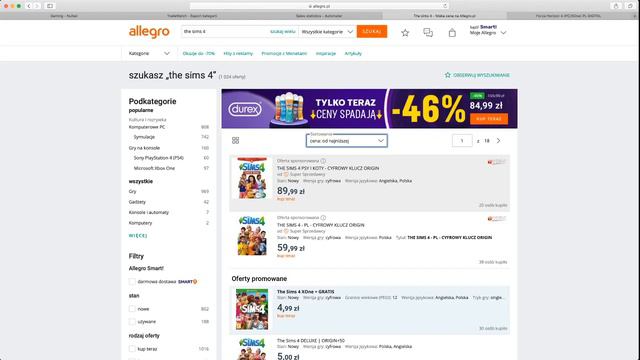Open the sorting dropdown cena od najniższej

click(347, 140)
